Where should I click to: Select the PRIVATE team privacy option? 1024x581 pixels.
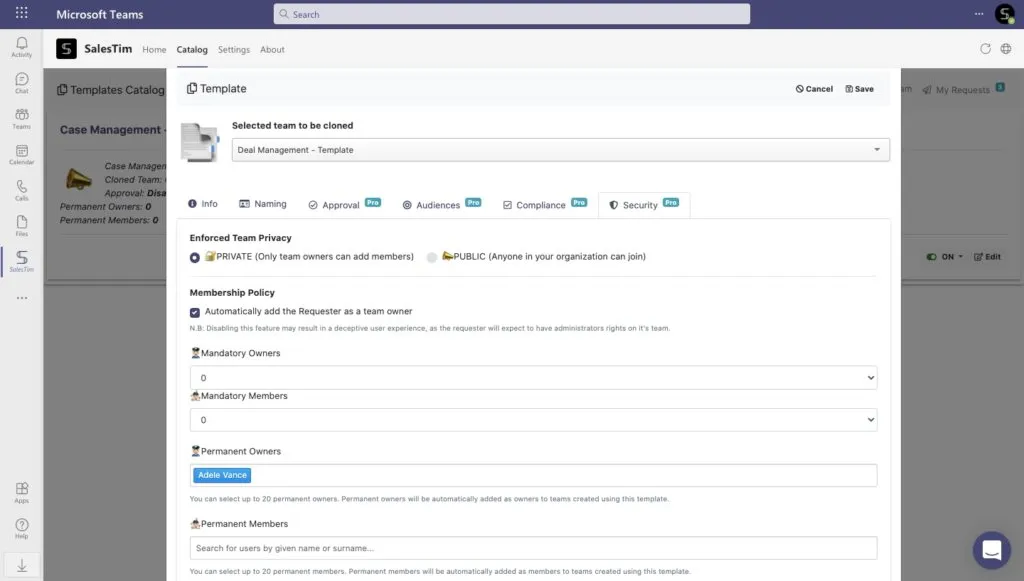[x=195, y=257]
